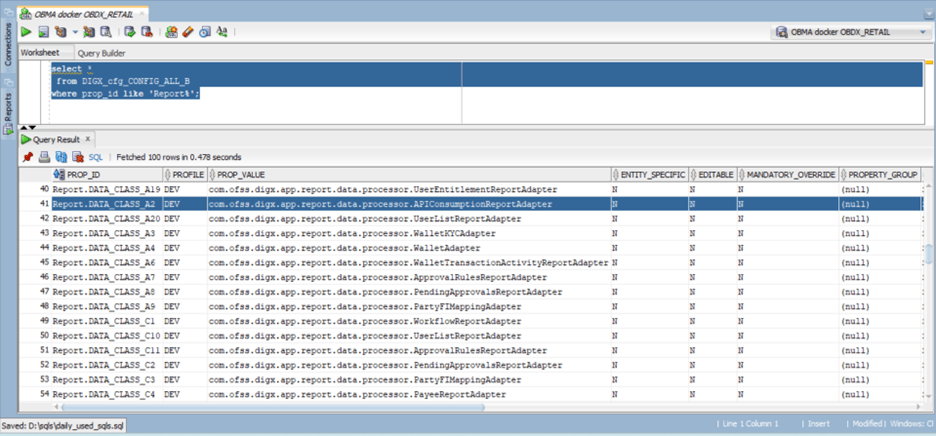This screenshot has width=936, height=436.
Task: Click the SQL History clock icon
Action: click(205, 32)
